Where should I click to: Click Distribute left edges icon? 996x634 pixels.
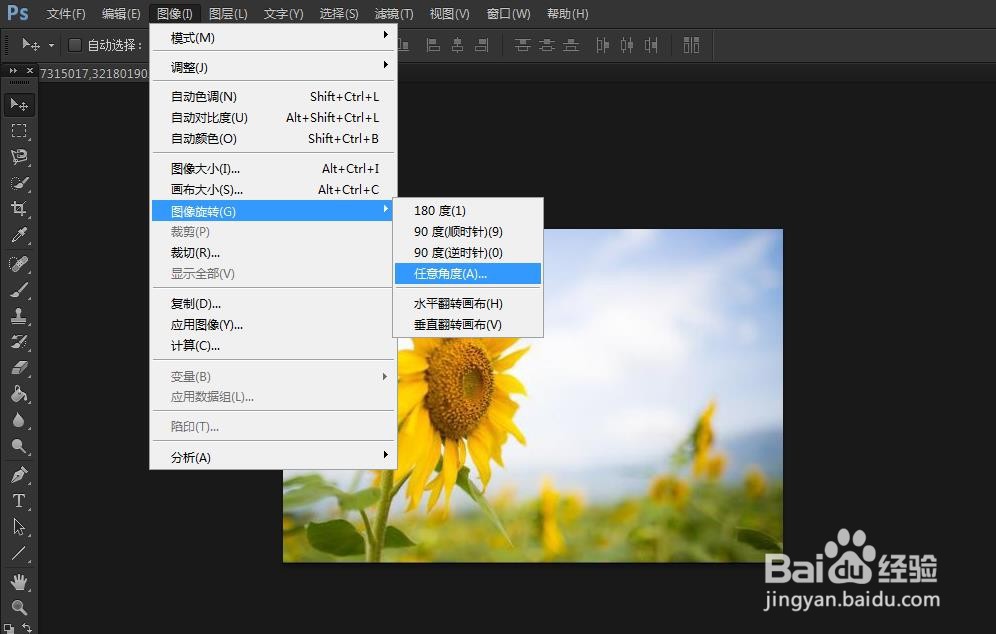(602, 45)
